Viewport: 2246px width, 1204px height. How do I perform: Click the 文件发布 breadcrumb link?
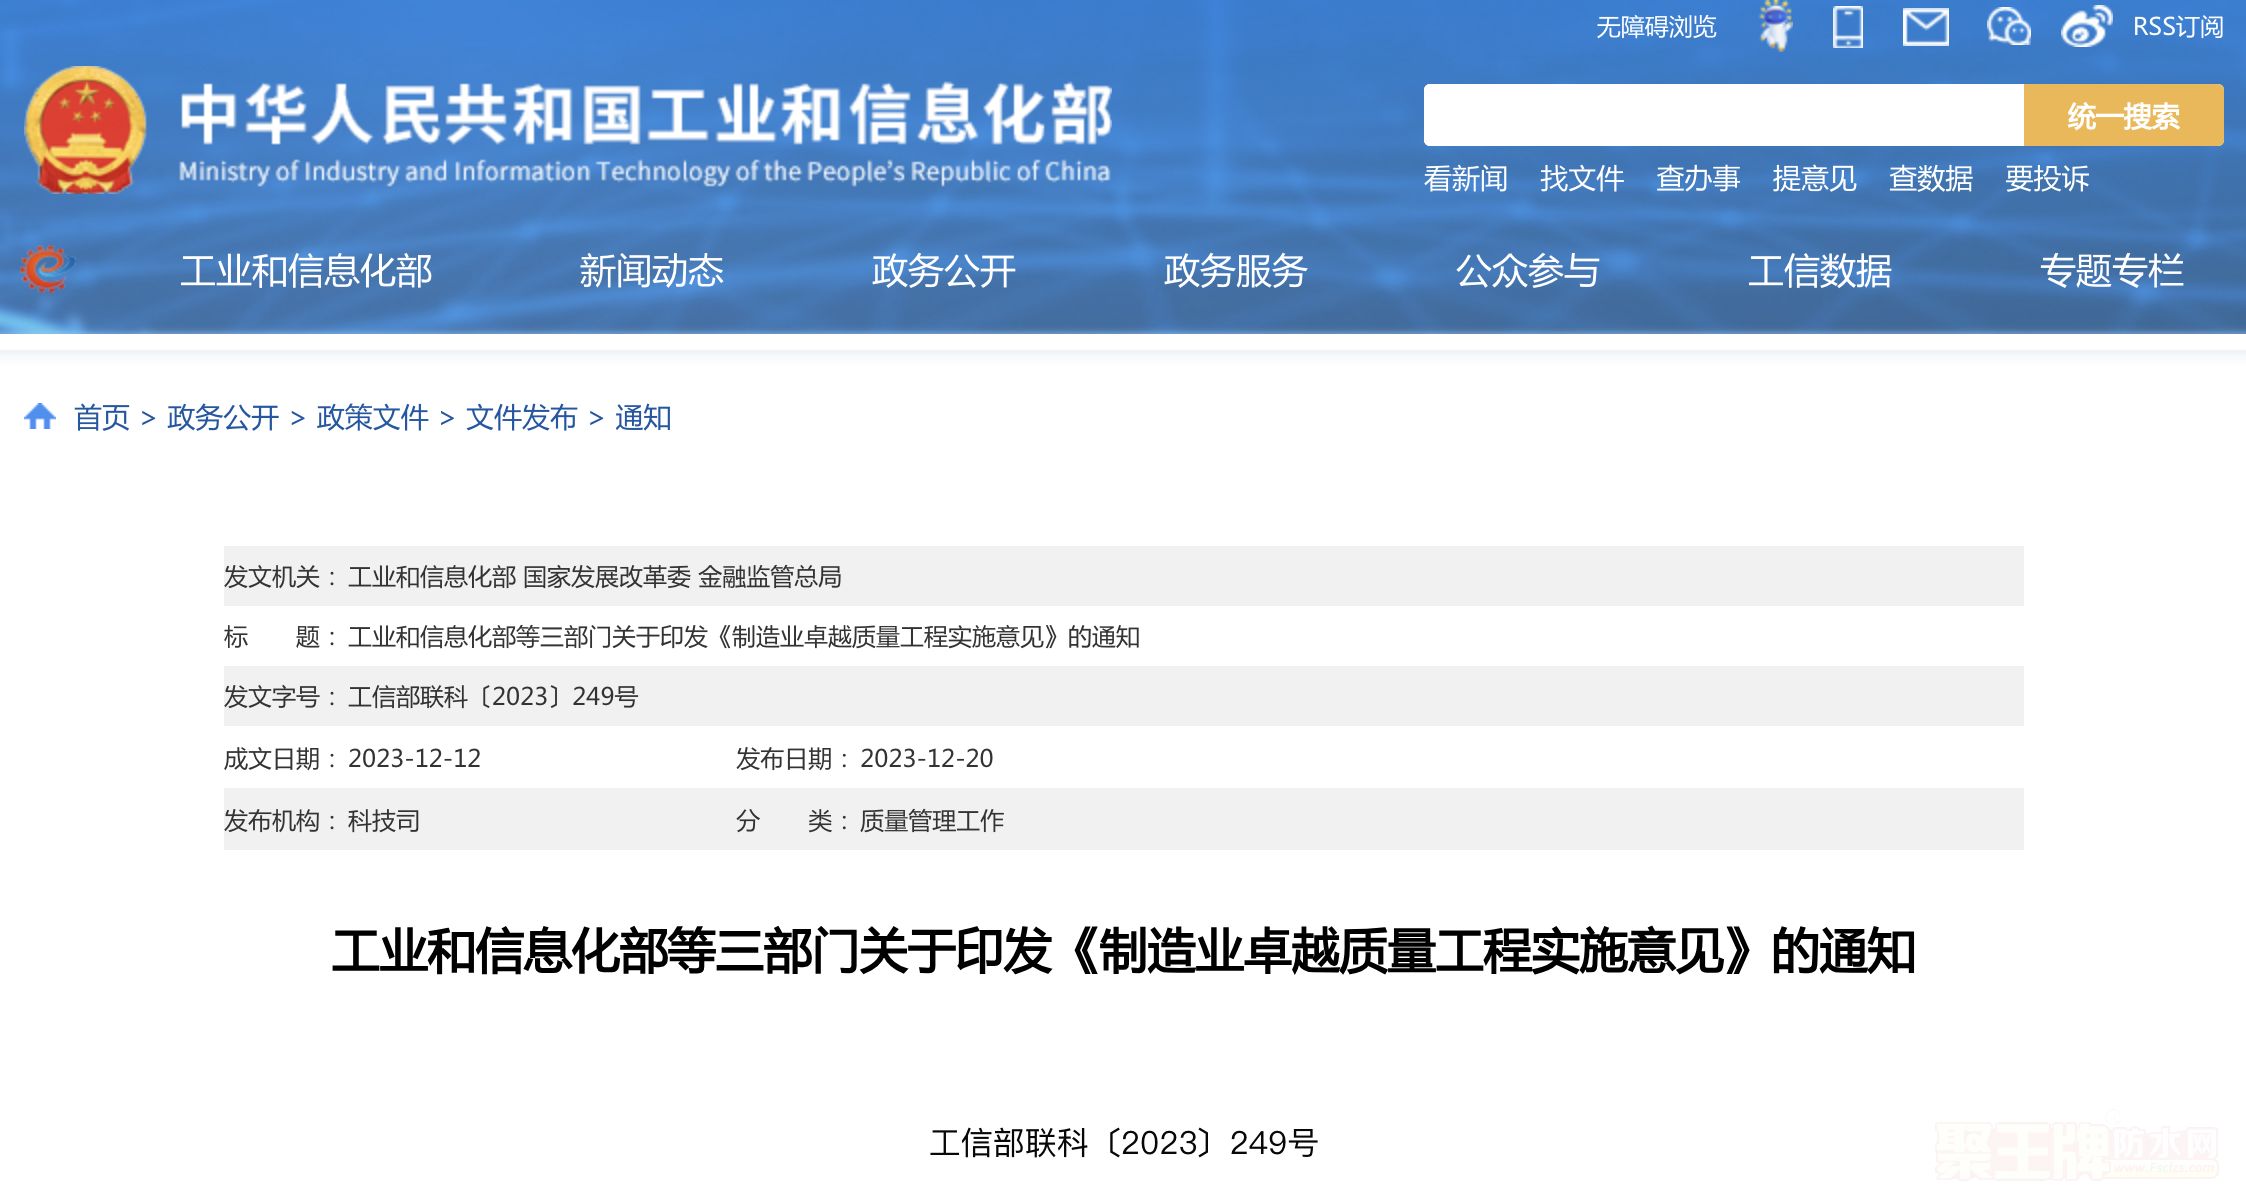[521, 417]
